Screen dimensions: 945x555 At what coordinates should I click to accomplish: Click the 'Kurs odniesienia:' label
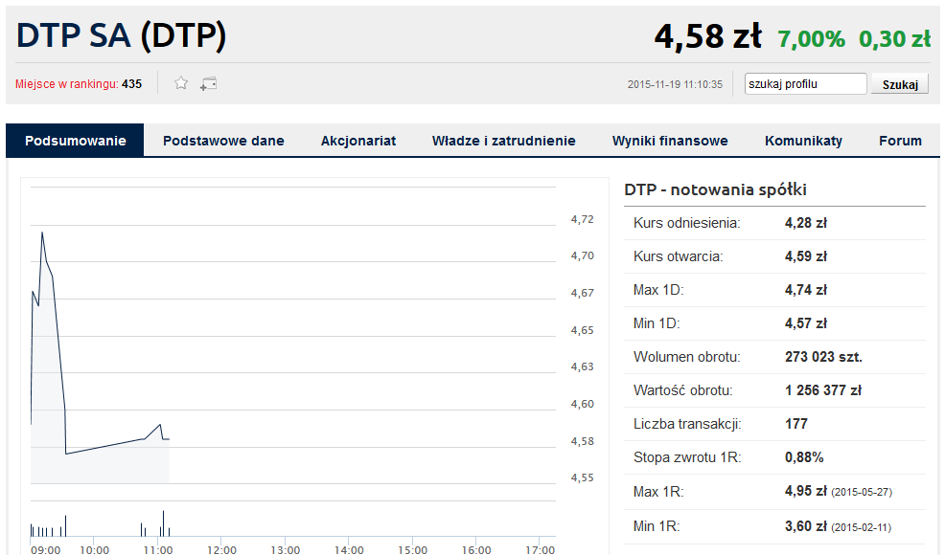pos(686,223)
